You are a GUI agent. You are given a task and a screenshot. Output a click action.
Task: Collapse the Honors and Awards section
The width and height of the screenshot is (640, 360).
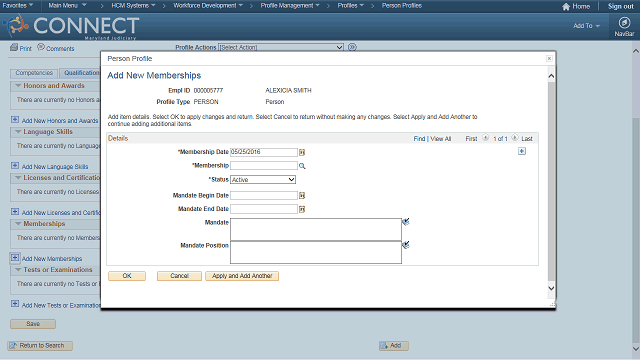(x=18, y=86)
